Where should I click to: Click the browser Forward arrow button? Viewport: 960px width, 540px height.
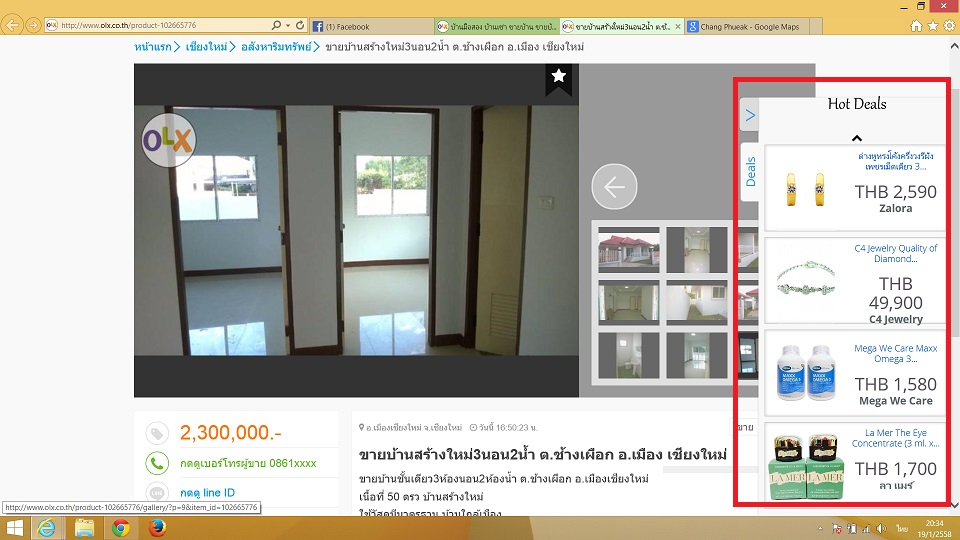tap(33, 25)
